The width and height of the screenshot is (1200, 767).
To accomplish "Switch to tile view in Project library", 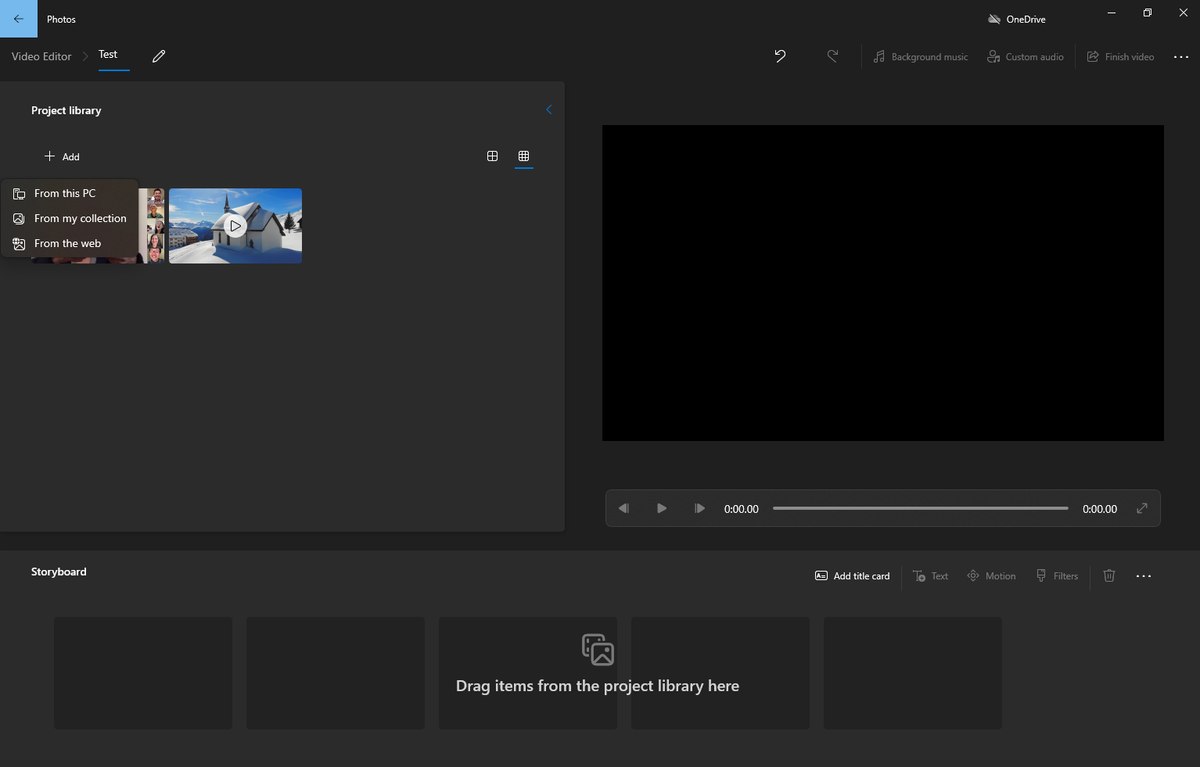I will tap(492, 156).
